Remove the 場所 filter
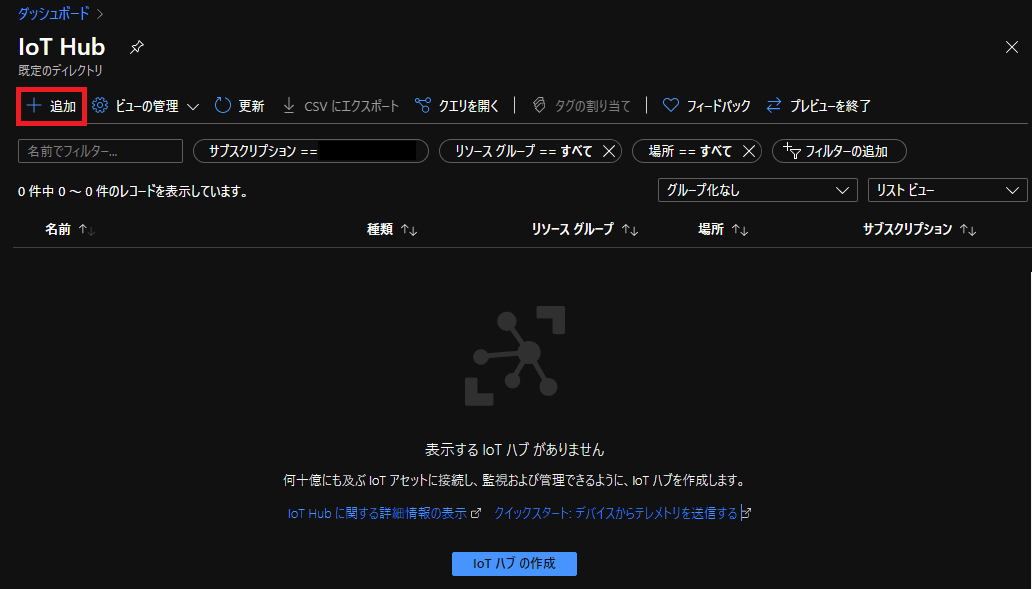This screenshot has width=1032, height=589. coord(749,151)
